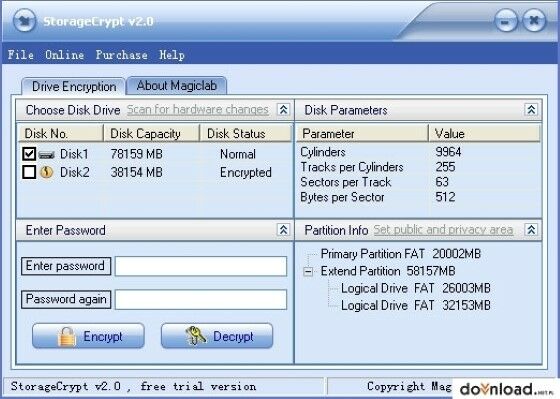The width and height of the screenshot is (560, 399).
Task: Click the Encrypted disk status cell
Action: pyautogui.click(x=246, y=172)
